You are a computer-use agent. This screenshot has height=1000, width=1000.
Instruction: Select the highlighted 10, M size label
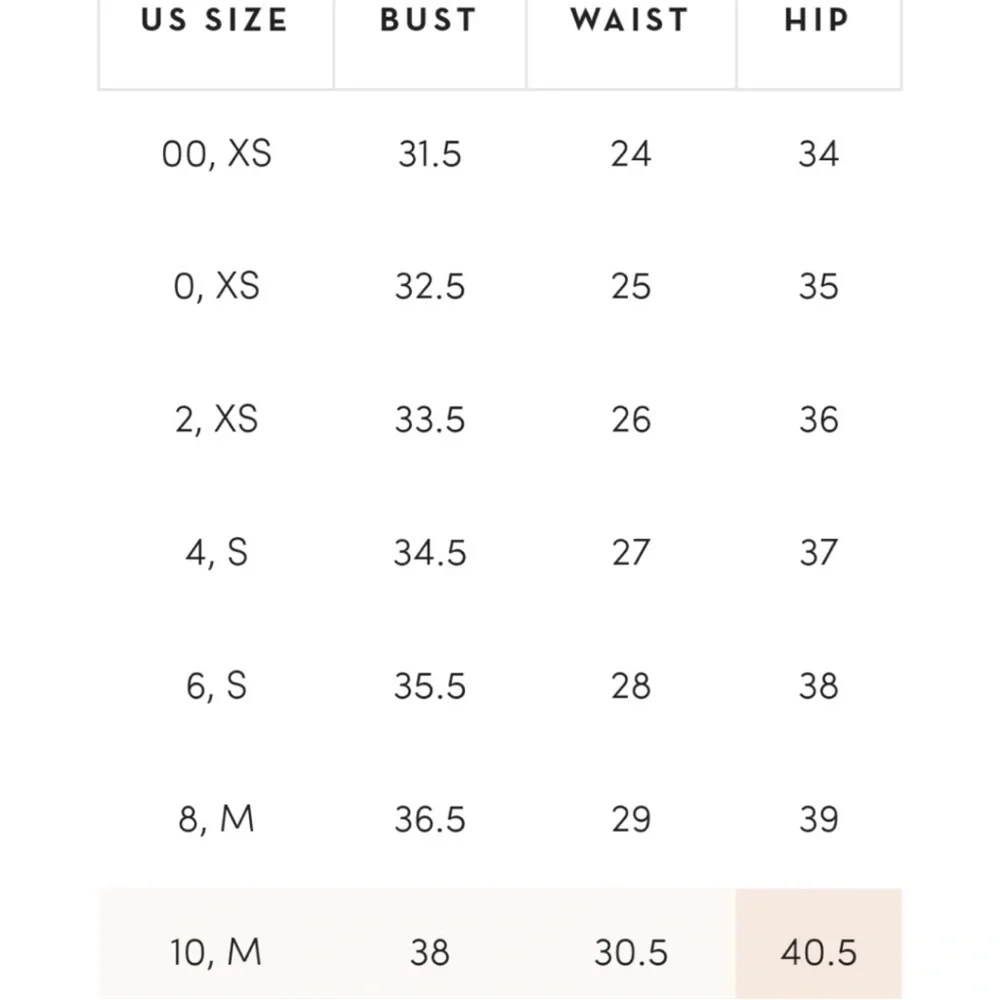point(216,952)
